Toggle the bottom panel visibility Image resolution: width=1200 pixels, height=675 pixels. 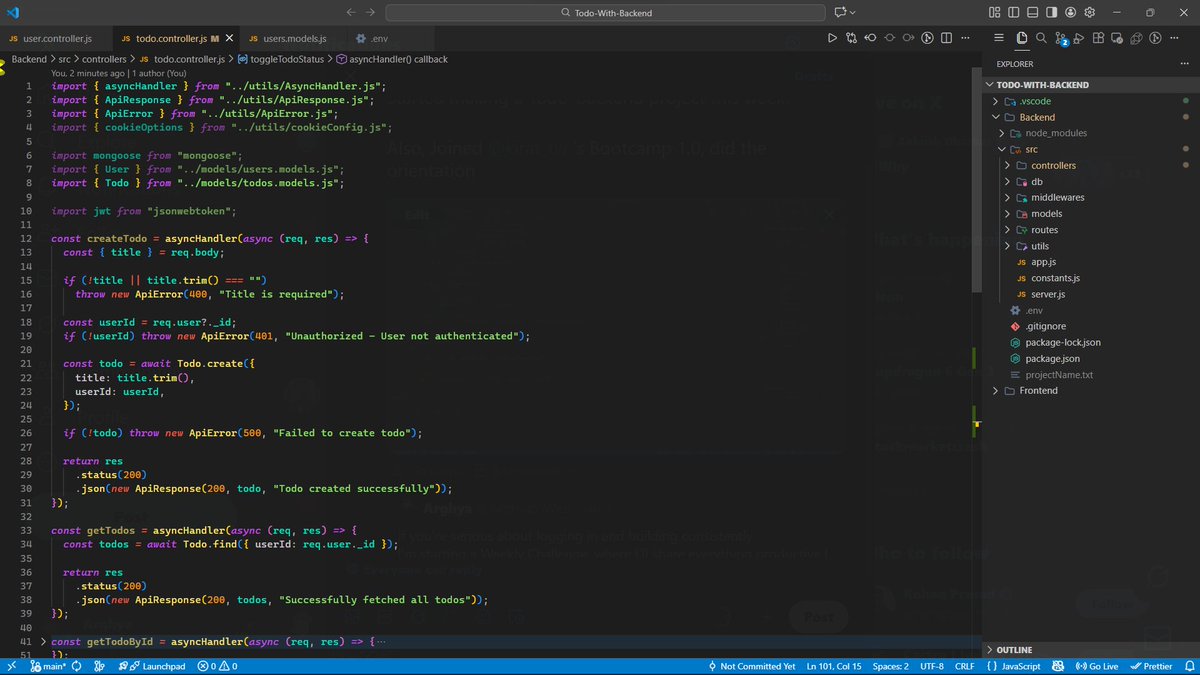point(1031,12)
